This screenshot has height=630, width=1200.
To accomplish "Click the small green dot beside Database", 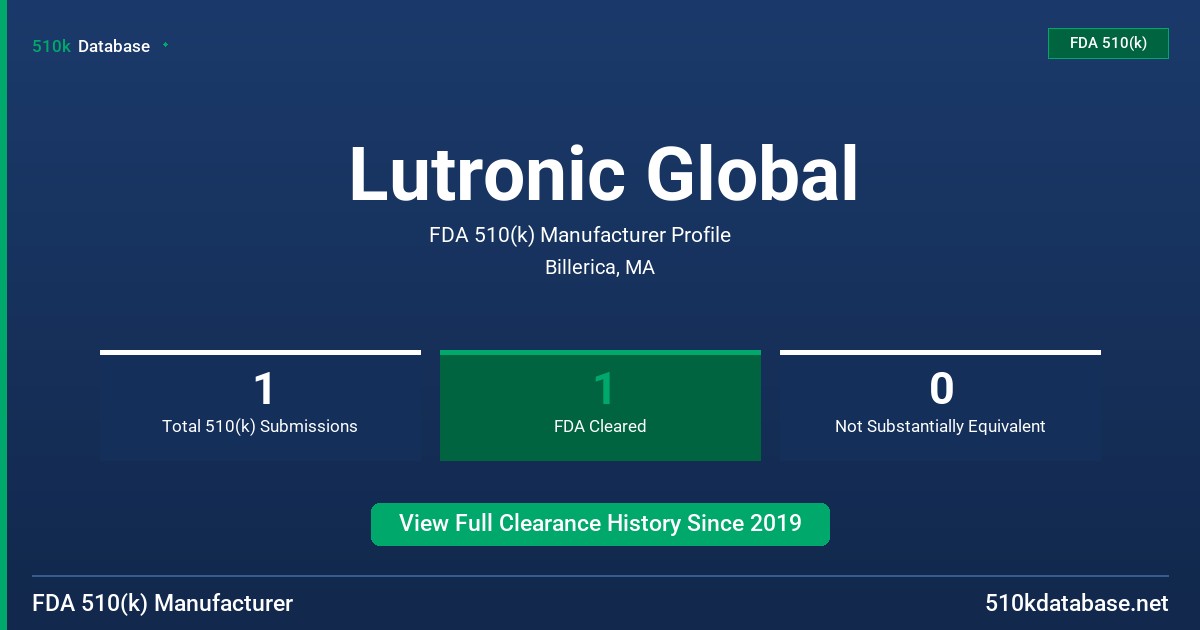I will coord(165,45).
